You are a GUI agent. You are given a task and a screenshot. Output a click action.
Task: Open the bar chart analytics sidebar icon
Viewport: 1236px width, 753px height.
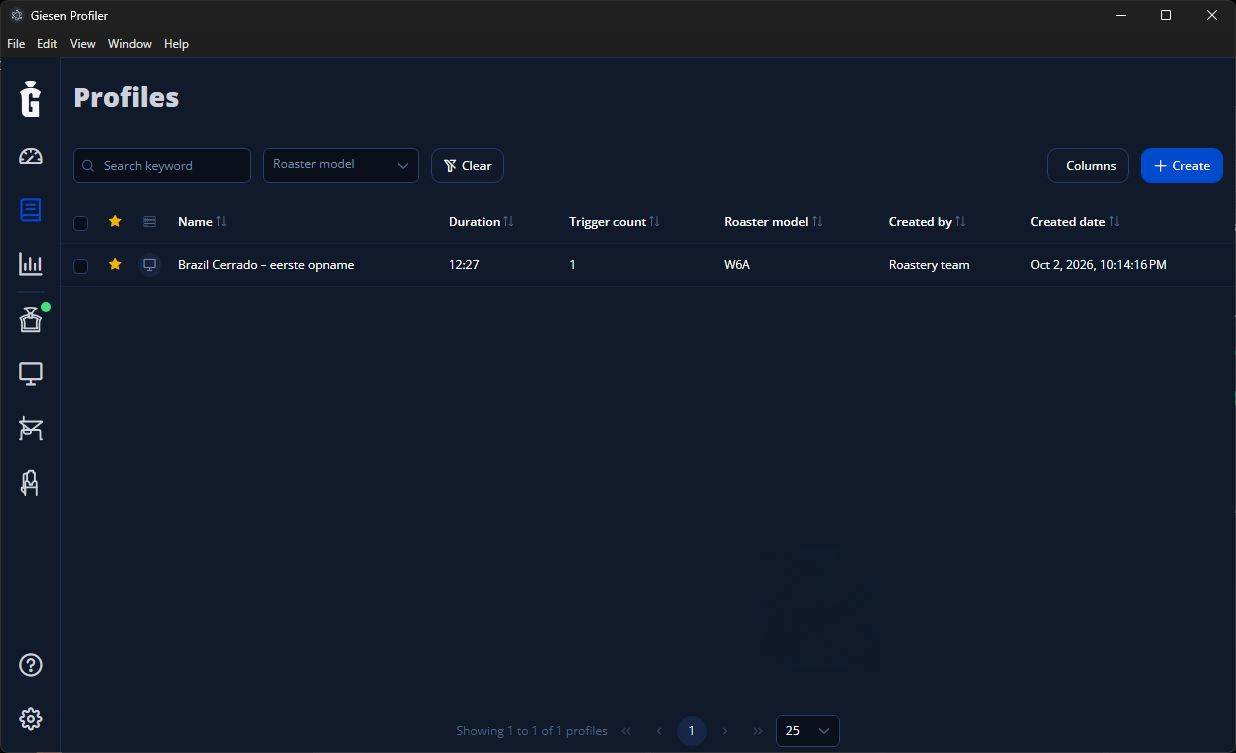click(x=31, y=264)
